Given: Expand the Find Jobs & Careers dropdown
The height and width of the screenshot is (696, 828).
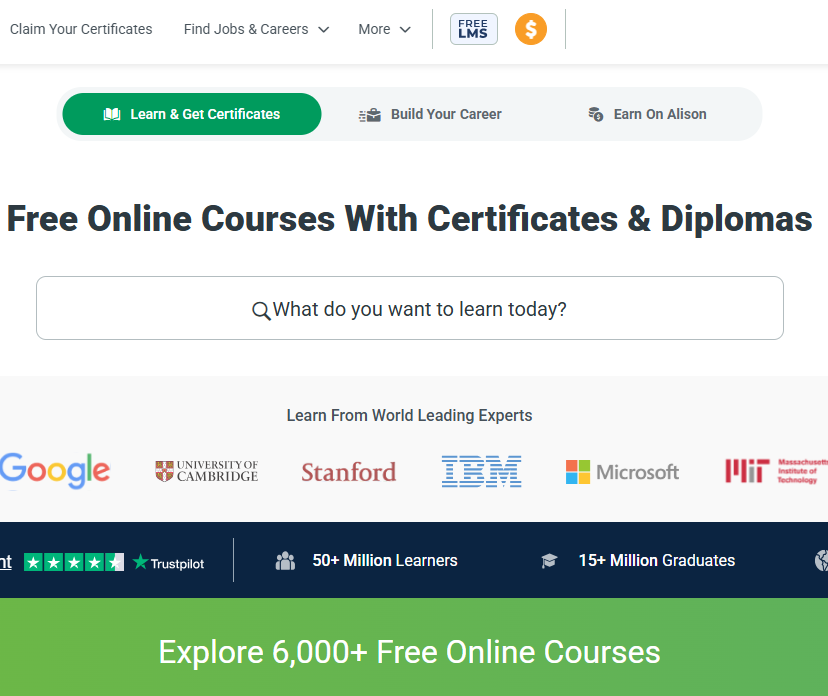Looking at the screenshot, I should pos(257,29).
